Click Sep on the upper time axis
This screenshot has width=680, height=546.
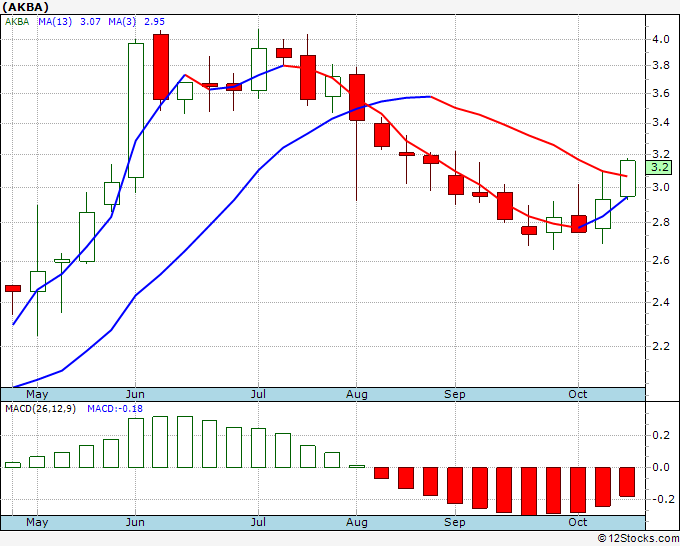[454, 394]
